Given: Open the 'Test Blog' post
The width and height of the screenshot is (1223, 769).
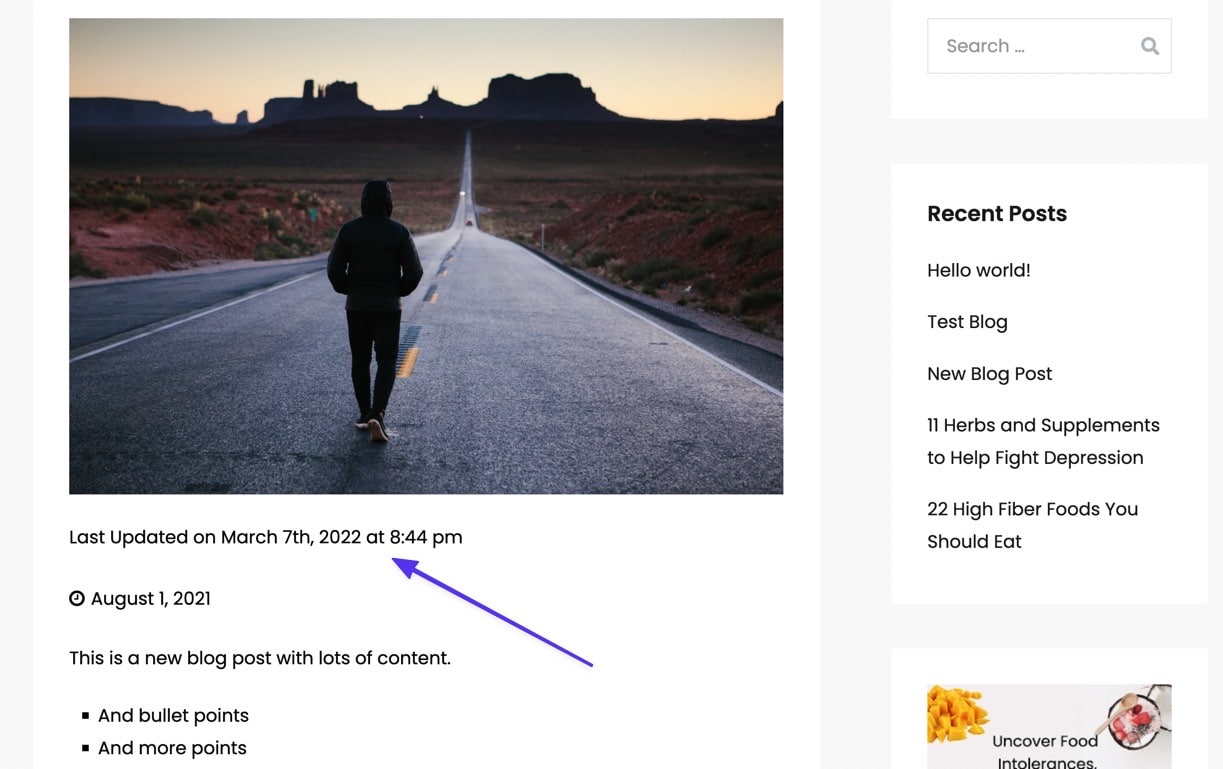Looking at the screenshot, I should coord(967,321).
